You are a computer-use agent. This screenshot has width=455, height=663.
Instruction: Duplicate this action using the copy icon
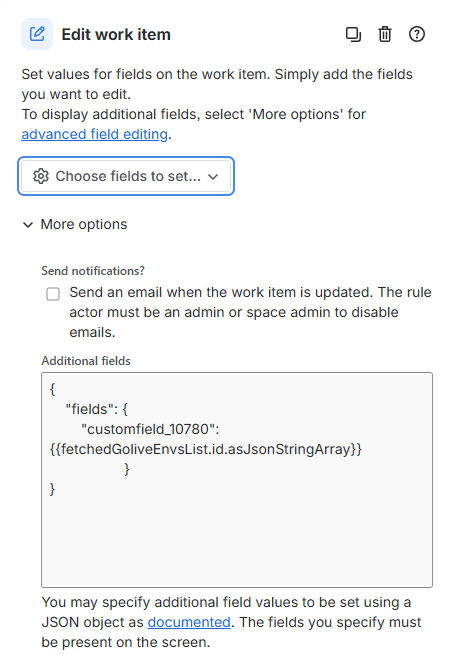click(353, 34)
